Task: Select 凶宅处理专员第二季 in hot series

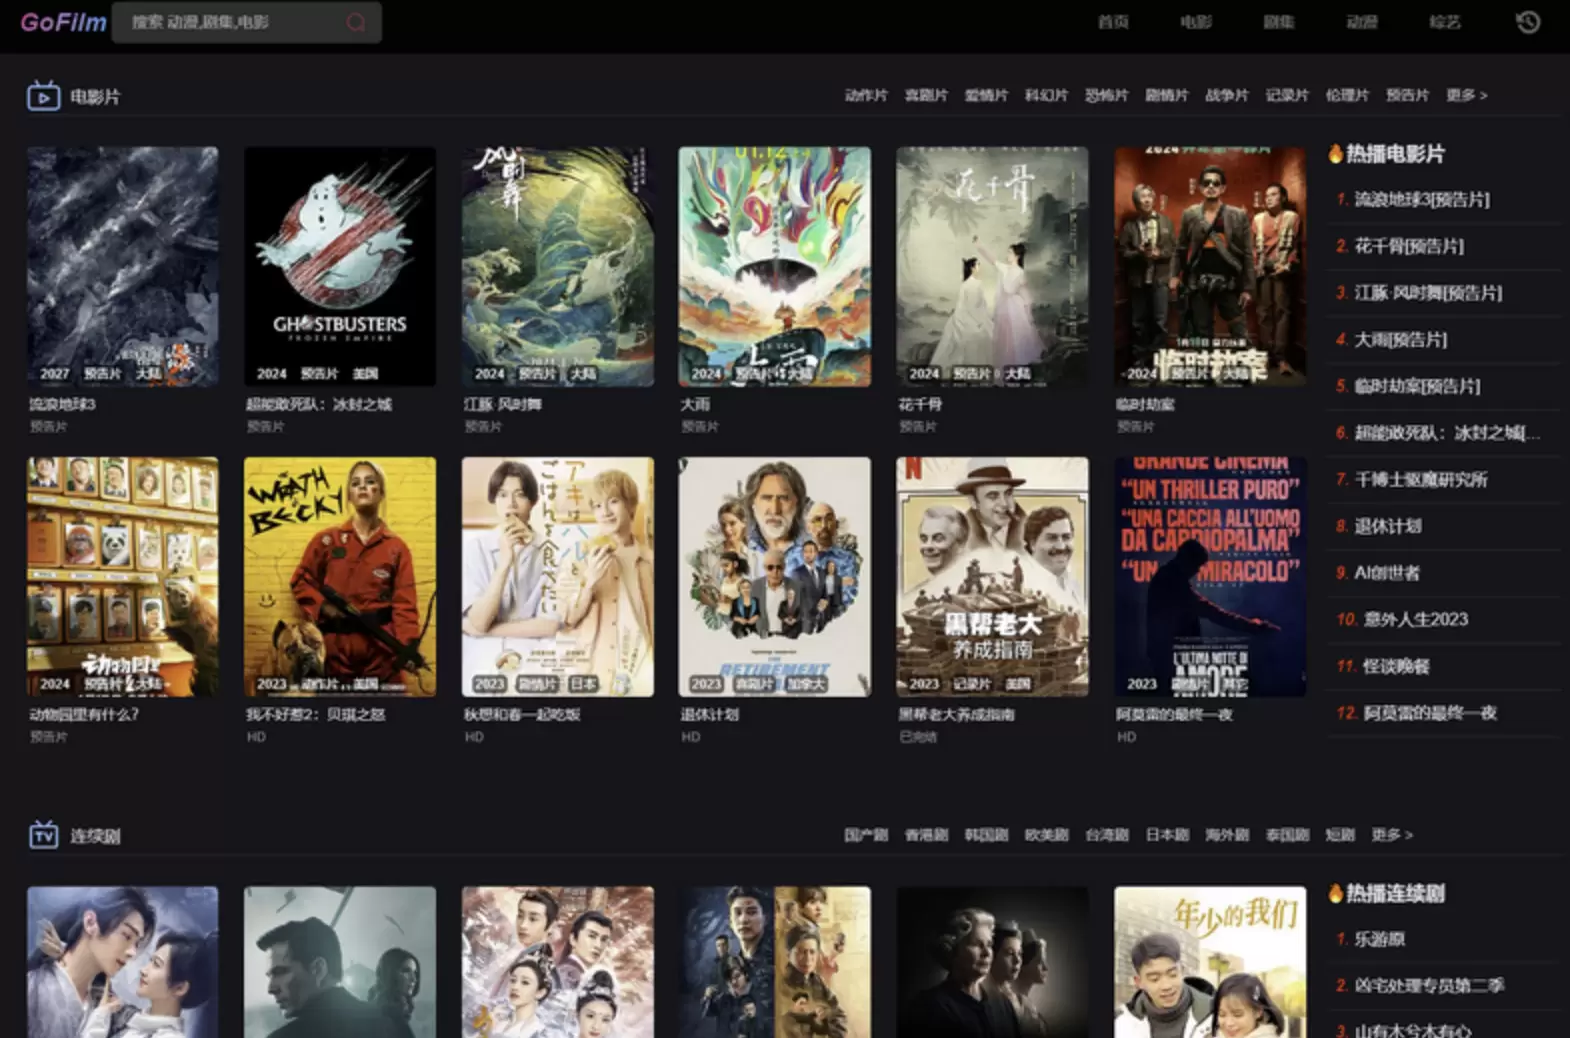Action: point(1429,985)
